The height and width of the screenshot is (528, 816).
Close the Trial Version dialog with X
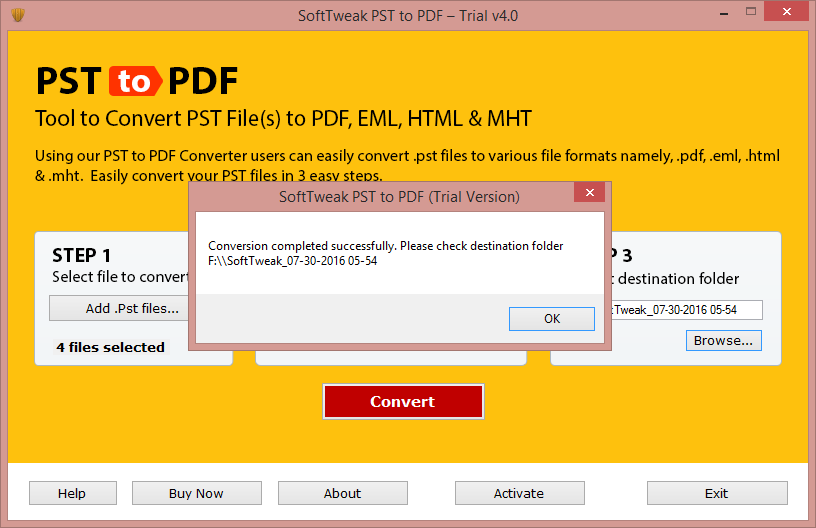tap(590, 192)
